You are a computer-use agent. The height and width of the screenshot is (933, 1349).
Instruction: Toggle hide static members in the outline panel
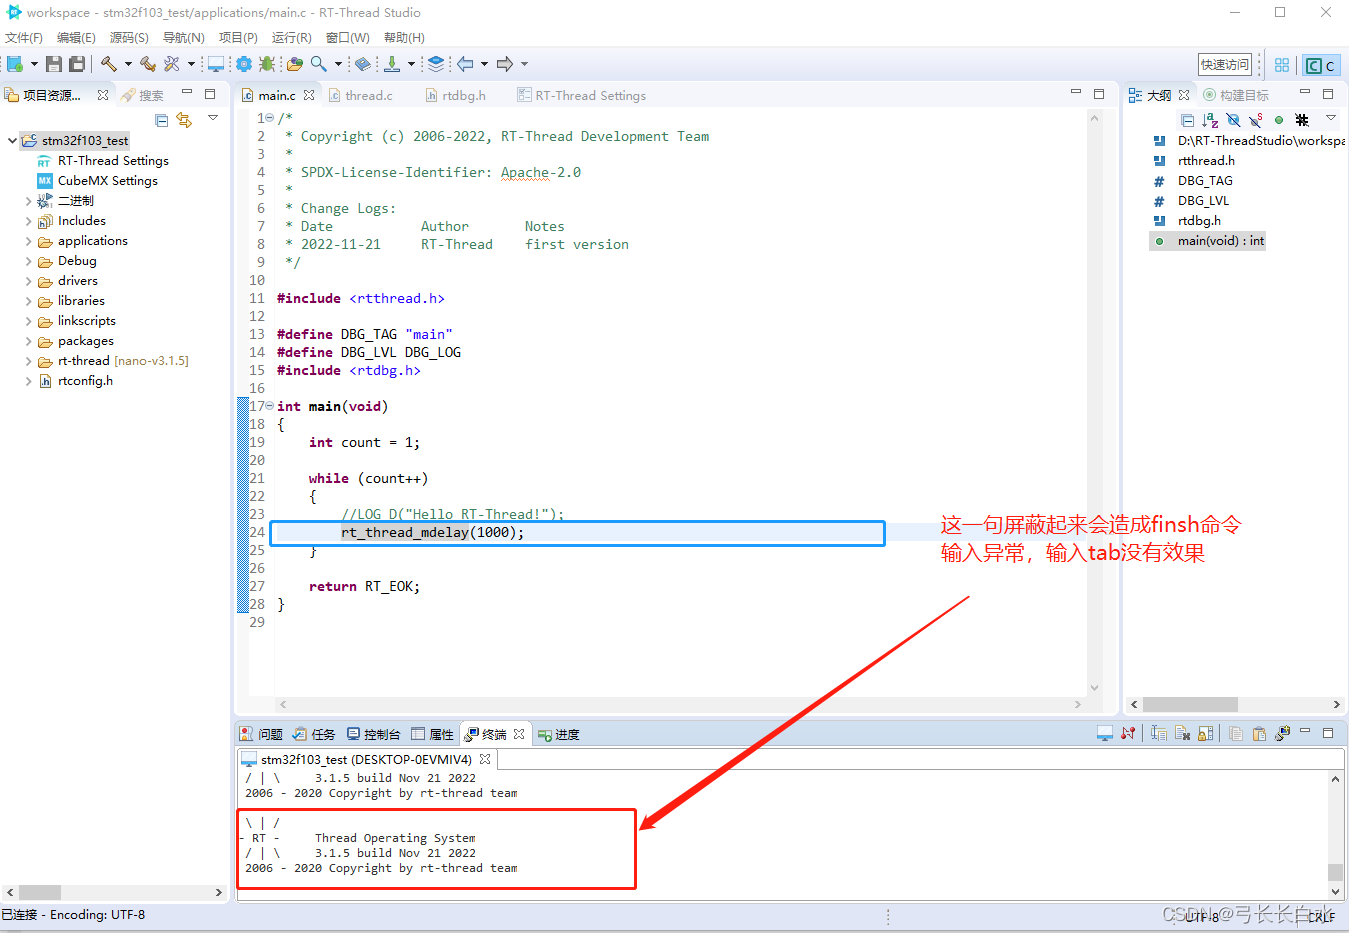coord(1256,120)
